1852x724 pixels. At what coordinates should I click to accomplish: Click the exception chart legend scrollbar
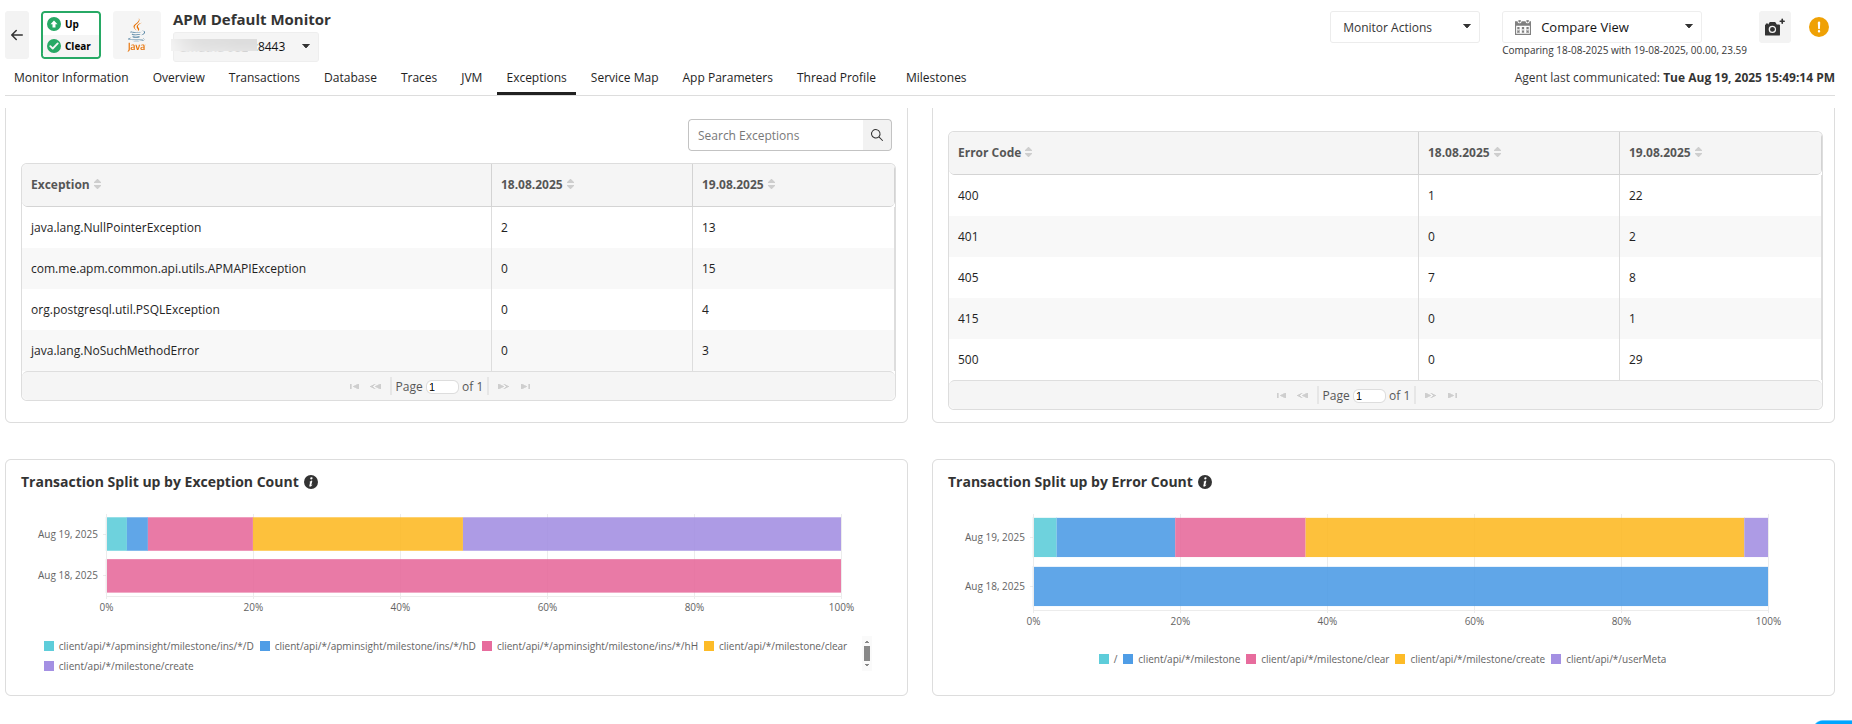[867, 653]
